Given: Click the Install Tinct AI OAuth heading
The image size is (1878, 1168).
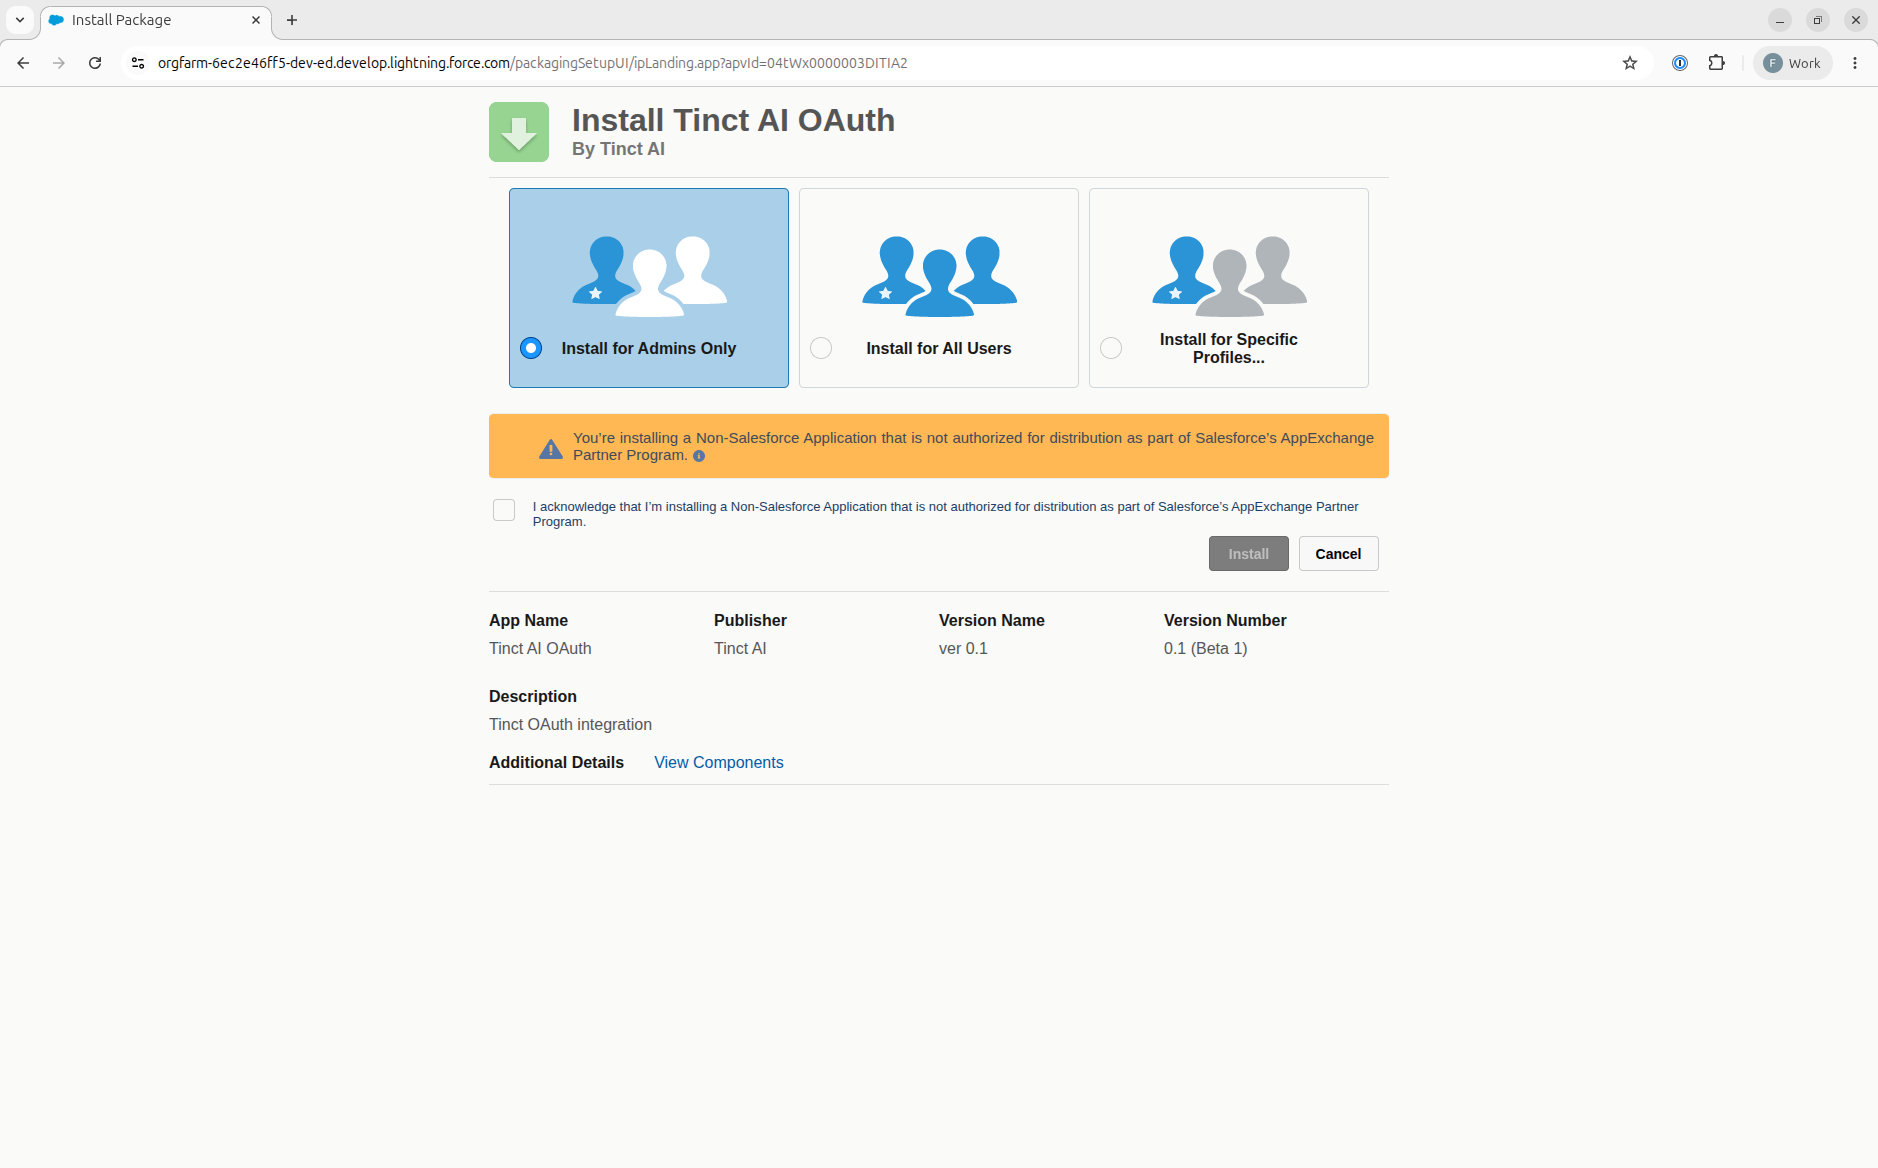Looking at the screenshot, I should point(733,120).
